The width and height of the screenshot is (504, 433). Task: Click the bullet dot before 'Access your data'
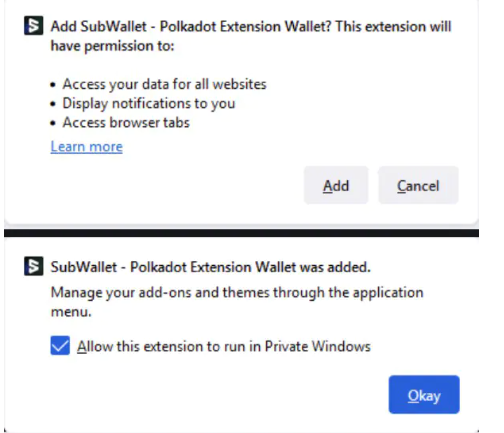tap(53, 85)
